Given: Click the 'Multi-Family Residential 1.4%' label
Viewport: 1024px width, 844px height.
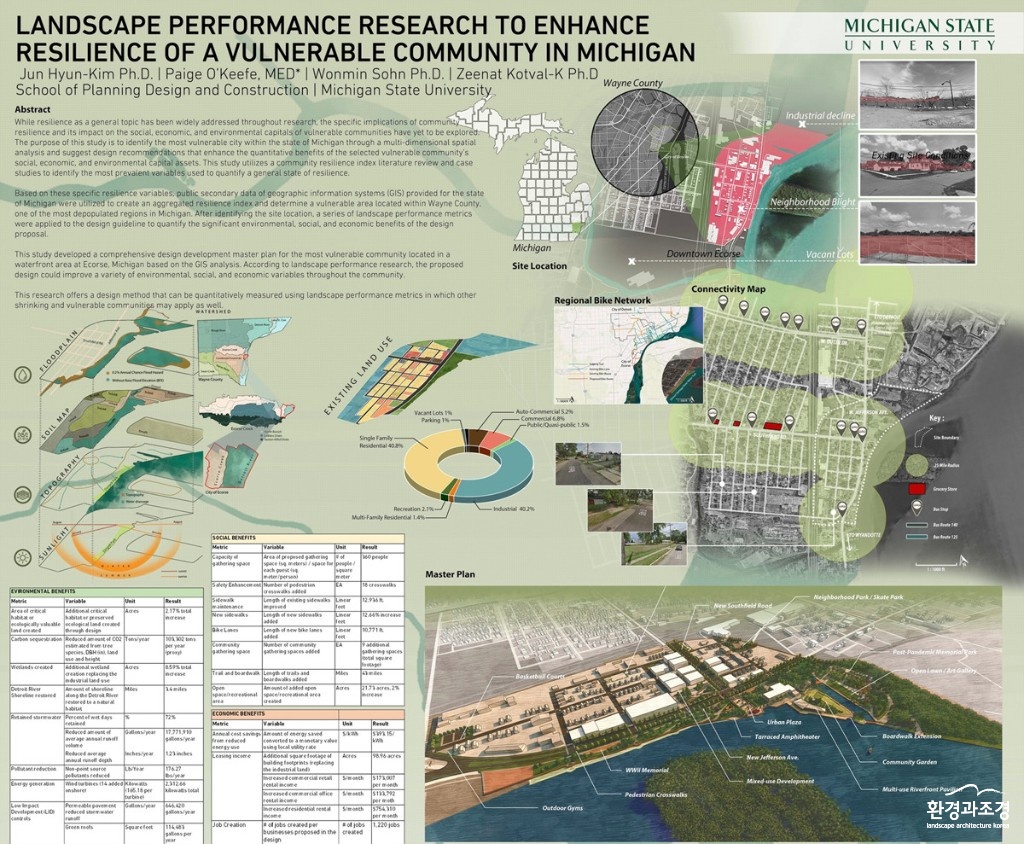Looking at the screenshot, I should tap(388, 517).
